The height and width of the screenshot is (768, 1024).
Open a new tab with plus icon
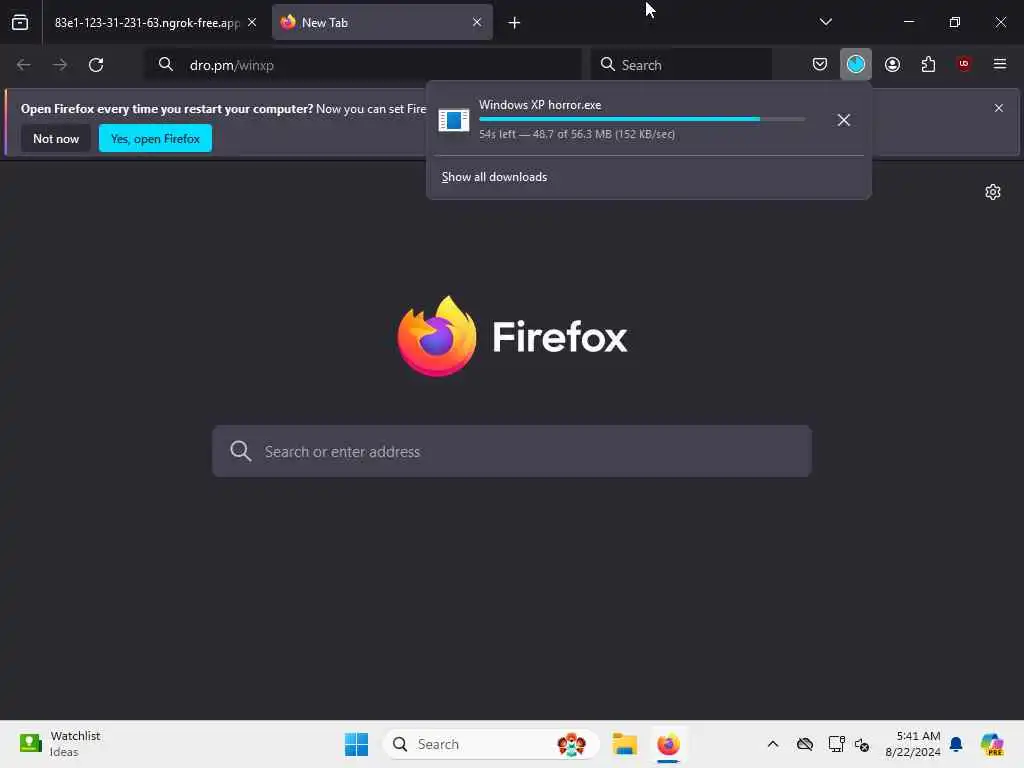click(x=514, y=23)
